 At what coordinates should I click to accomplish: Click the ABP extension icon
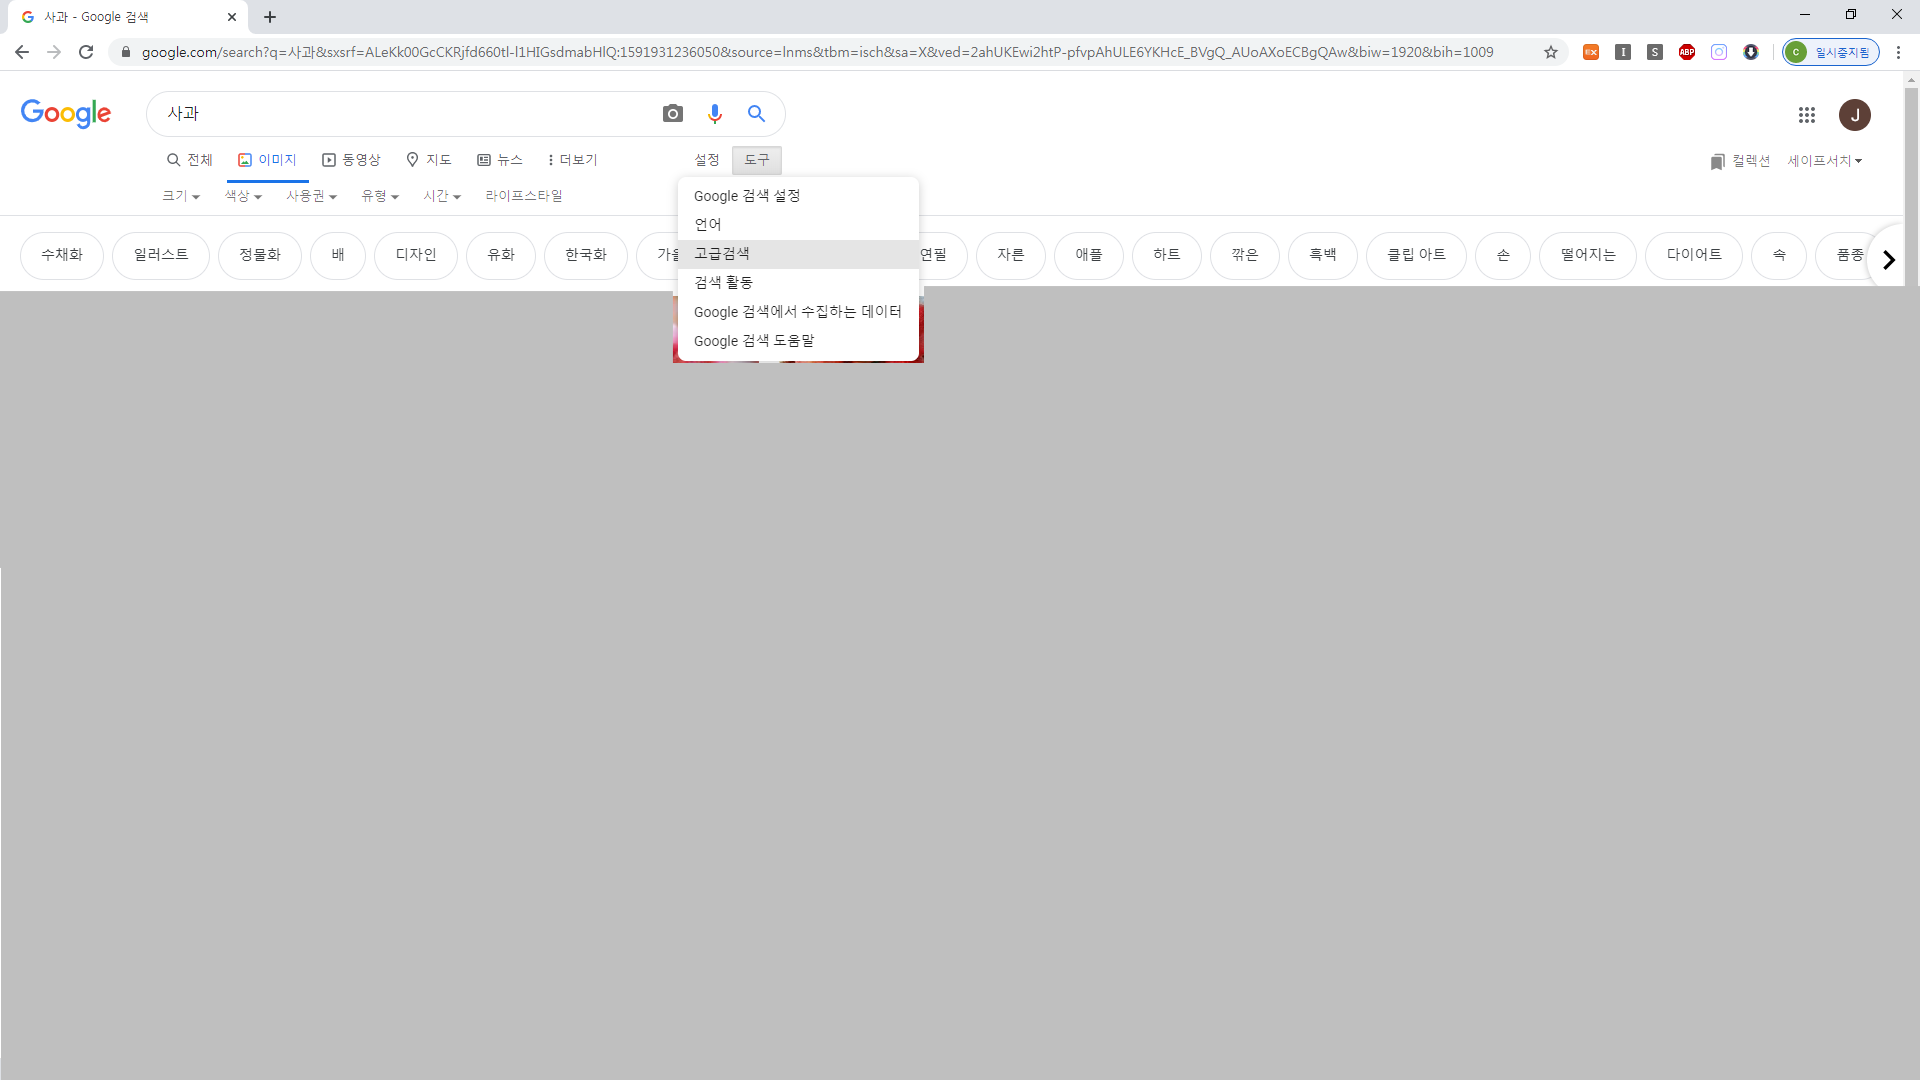(1687, 52)
